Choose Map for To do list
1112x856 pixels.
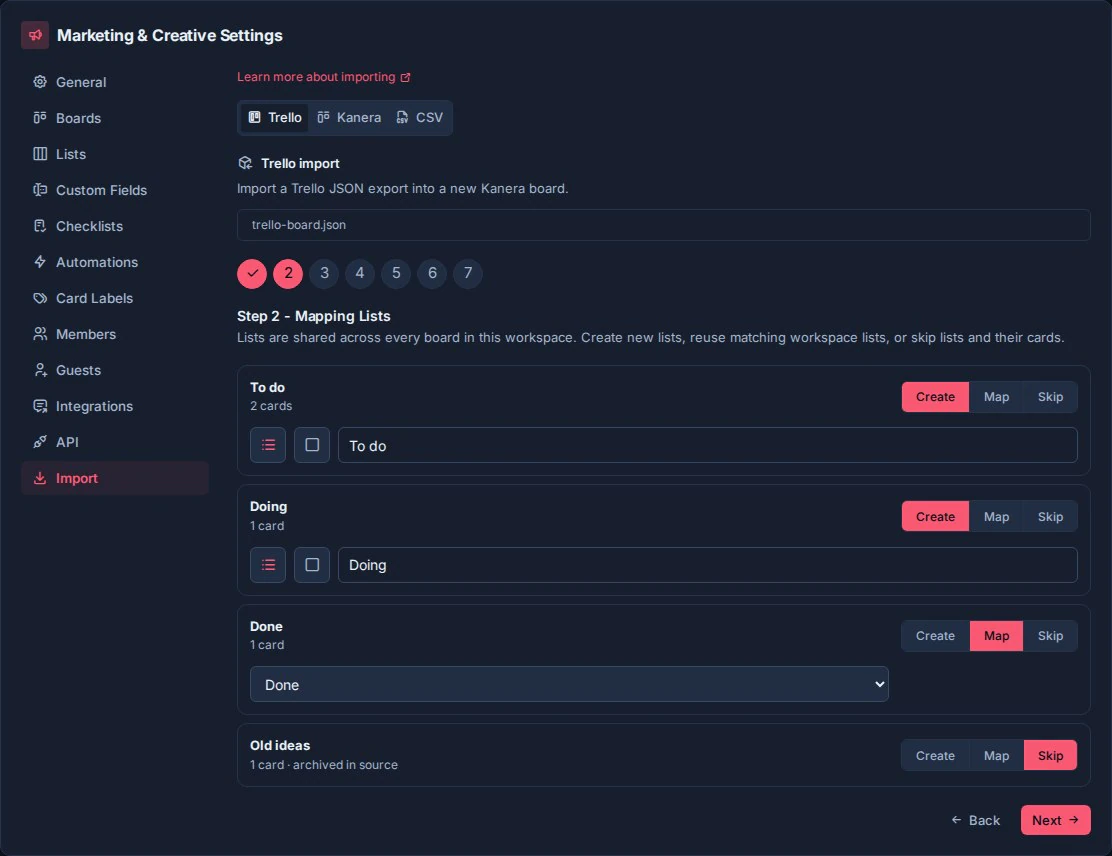tap(996, 397)
